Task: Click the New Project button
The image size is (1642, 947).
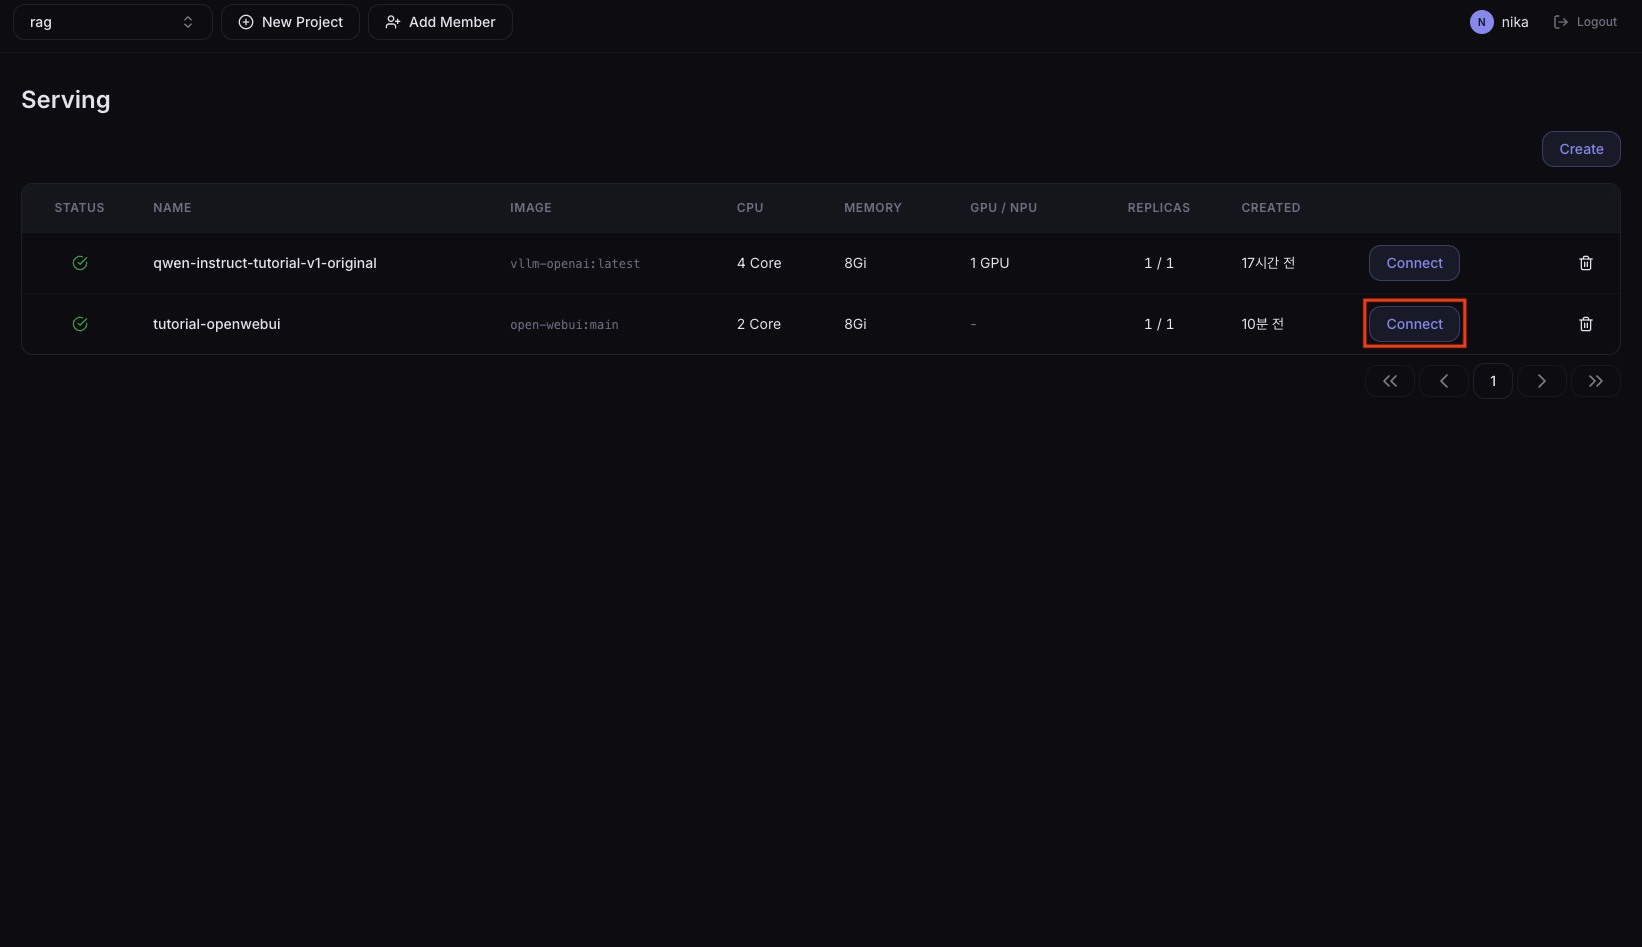Action: 290,22
